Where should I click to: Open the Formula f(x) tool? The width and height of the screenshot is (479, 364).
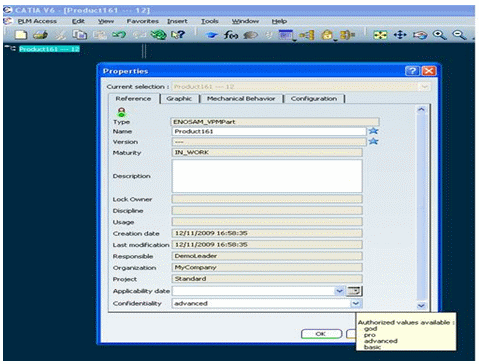pos(231,35)
